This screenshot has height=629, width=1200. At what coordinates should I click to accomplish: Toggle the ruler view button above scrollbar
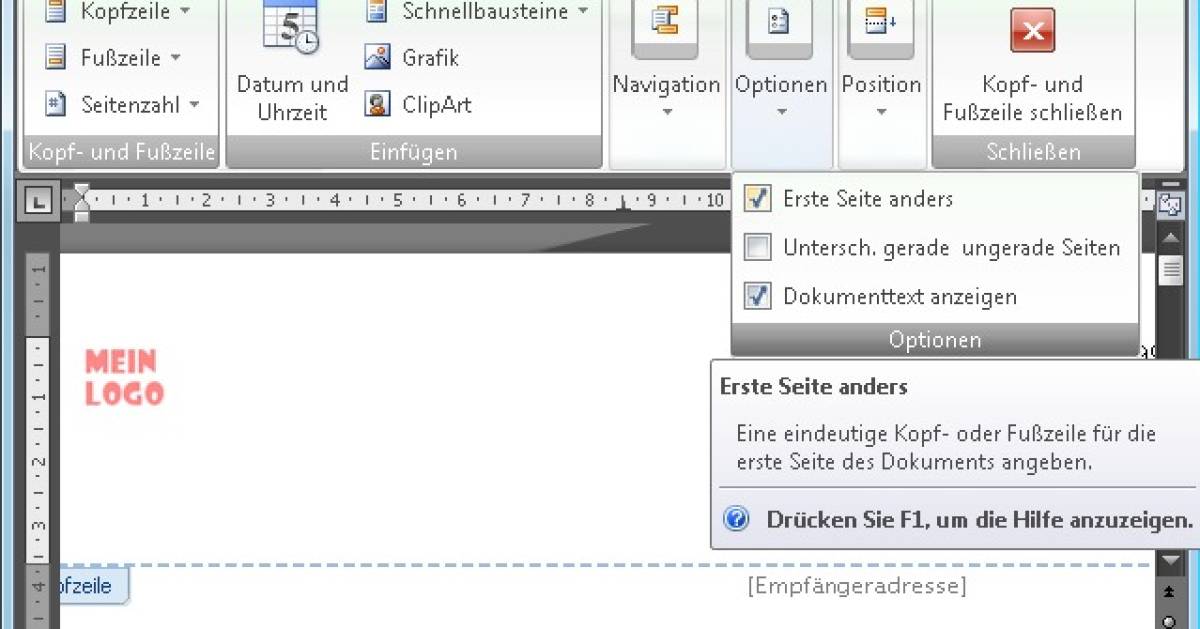point(1169,205)
